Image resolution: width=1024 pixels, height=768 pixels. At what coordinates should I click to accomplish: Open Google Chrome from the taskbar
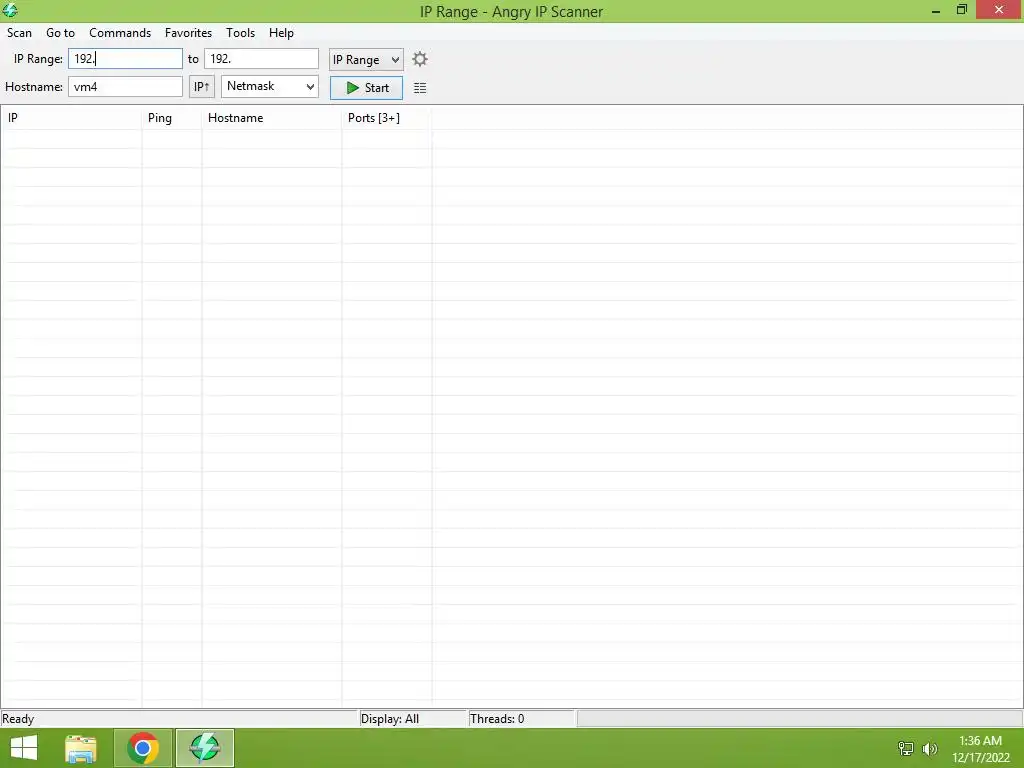(143, 748)
